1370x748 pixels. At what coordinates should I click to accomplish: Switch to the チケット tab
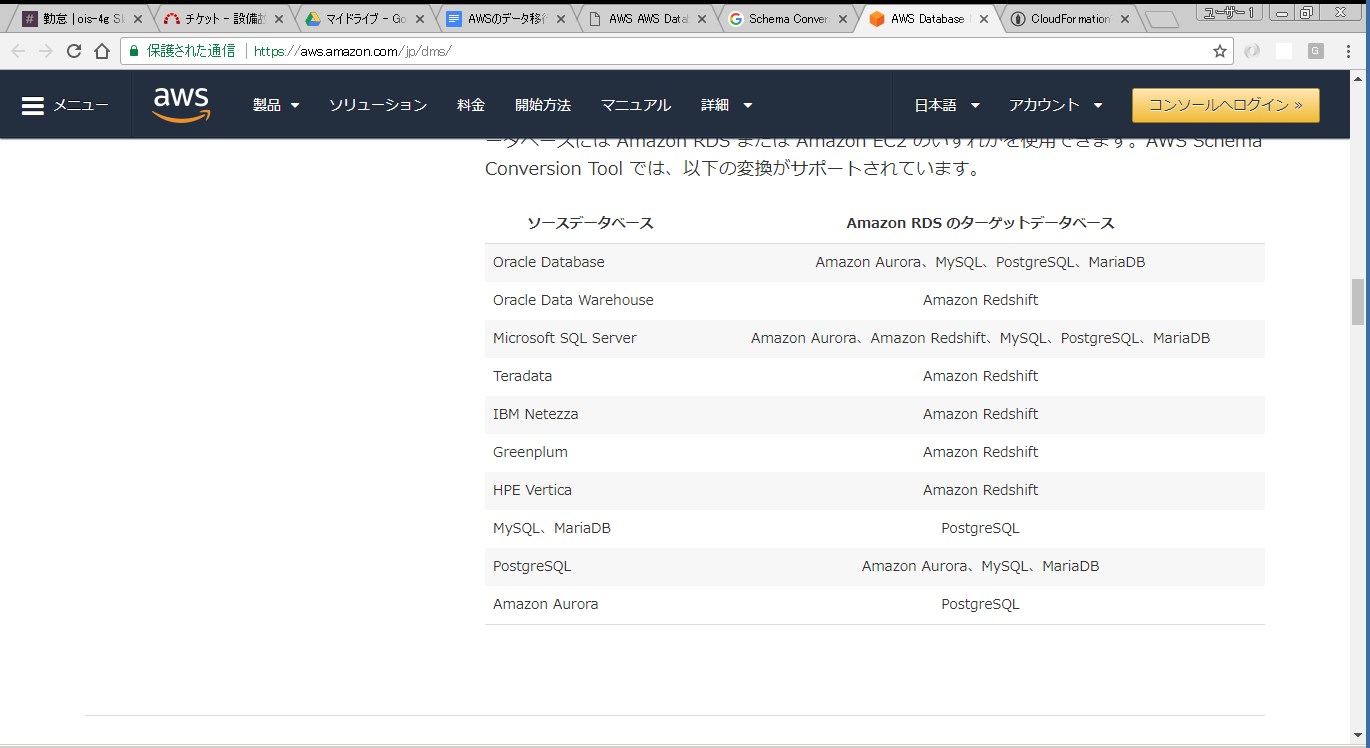pos(222,19)
